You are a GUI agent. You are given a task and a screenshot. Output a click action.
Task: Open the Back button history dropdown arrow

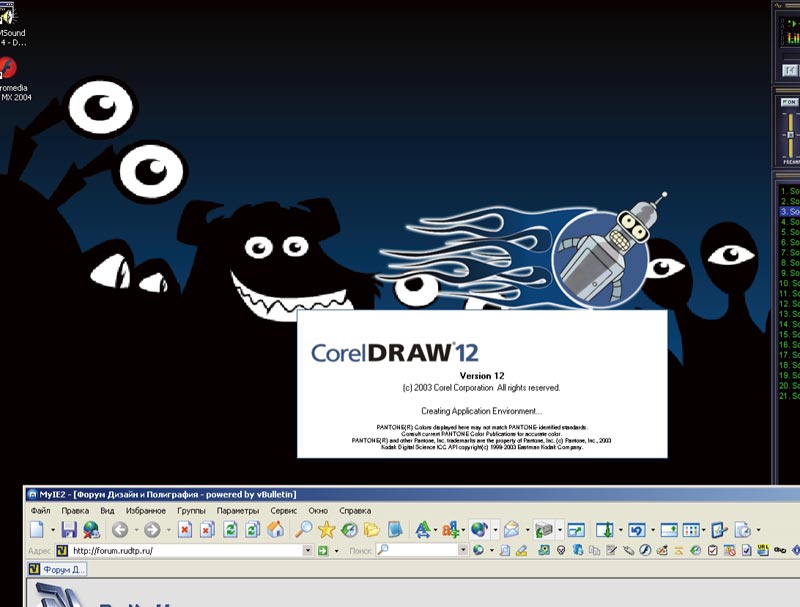click(x=136, y=530)
